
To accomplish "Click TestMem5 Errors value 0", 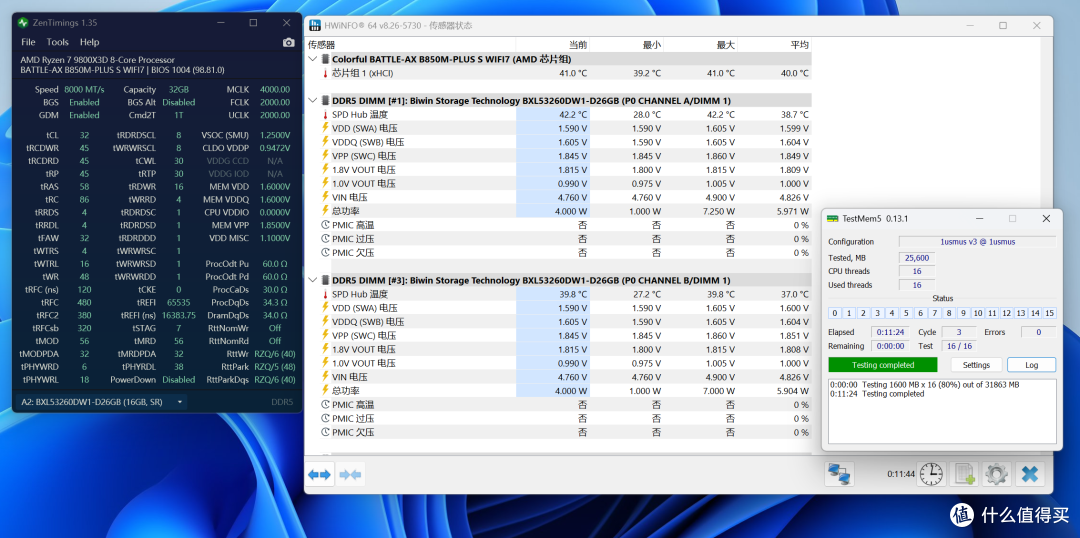I will click(x=1040, y=332).
